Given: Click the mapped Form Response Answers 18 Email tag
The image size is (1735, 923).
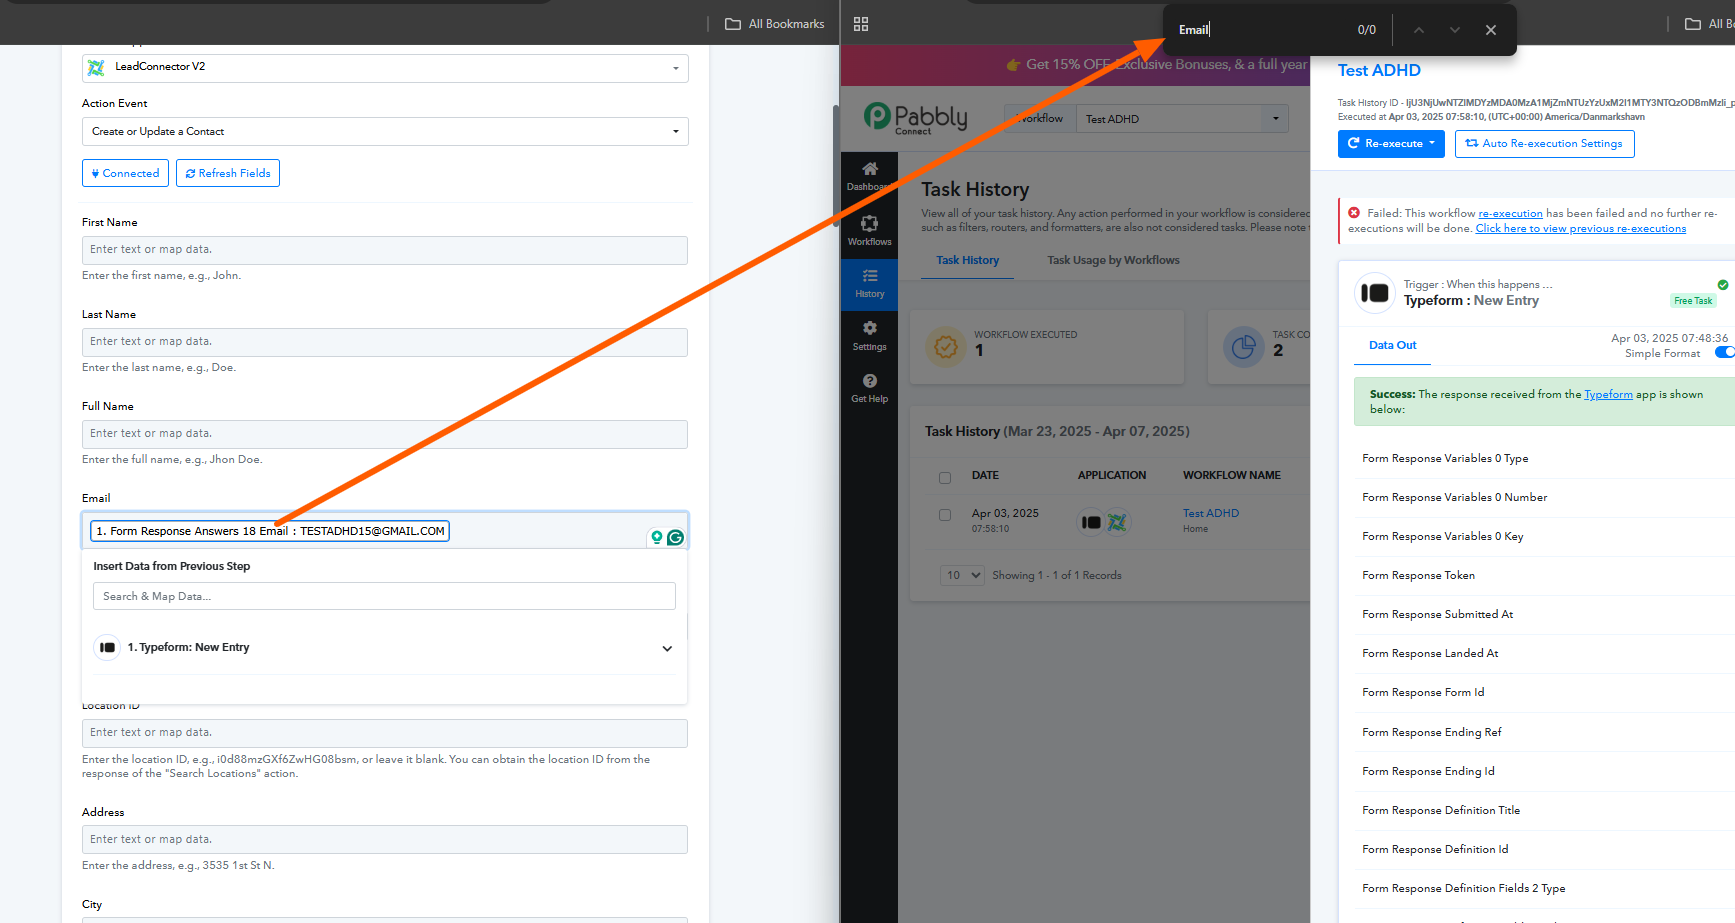Looking at the screenshot, I should click(270, 531).
